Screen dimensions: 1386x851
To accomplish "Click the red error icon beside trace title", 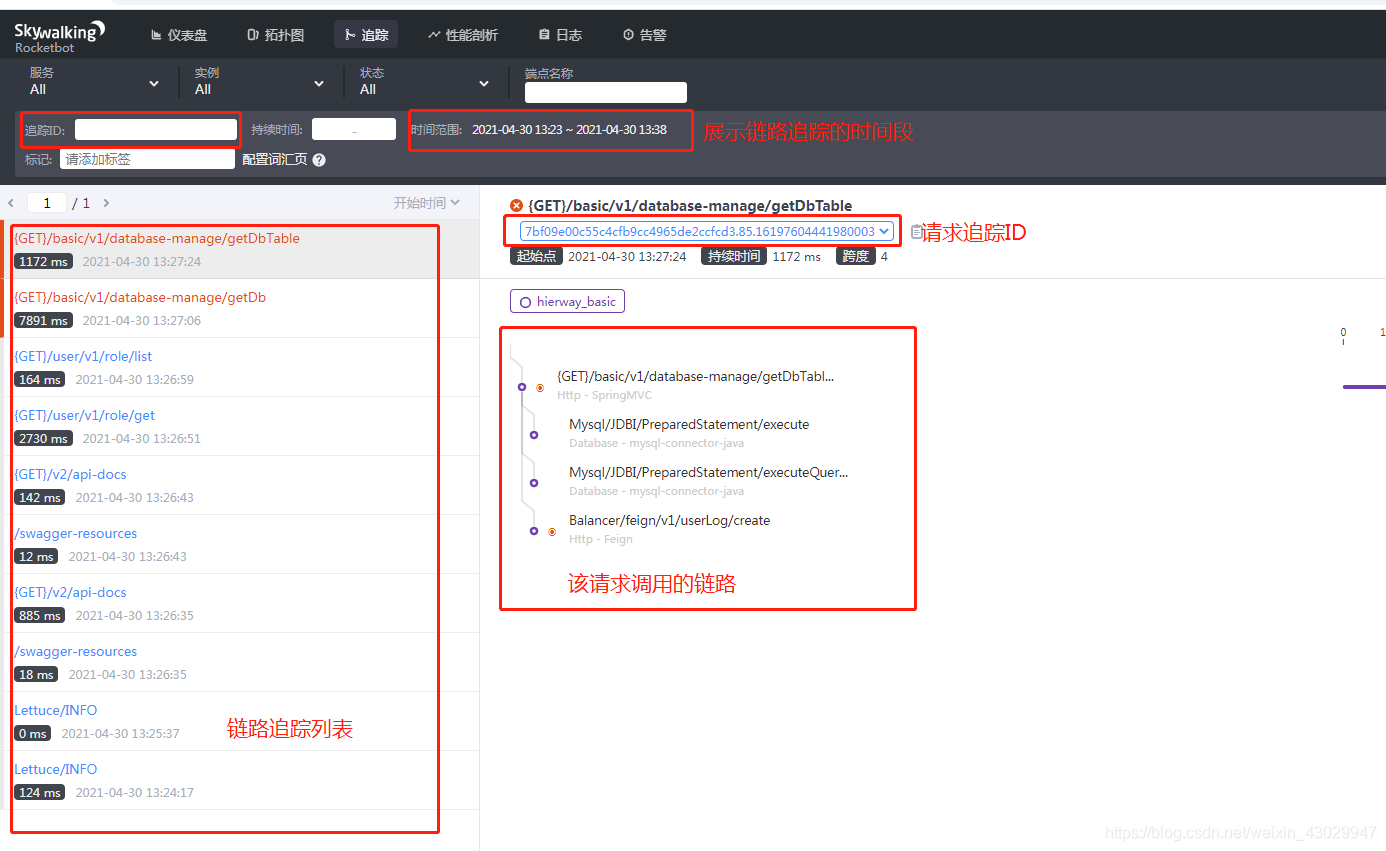I will [x=516, y=205].
